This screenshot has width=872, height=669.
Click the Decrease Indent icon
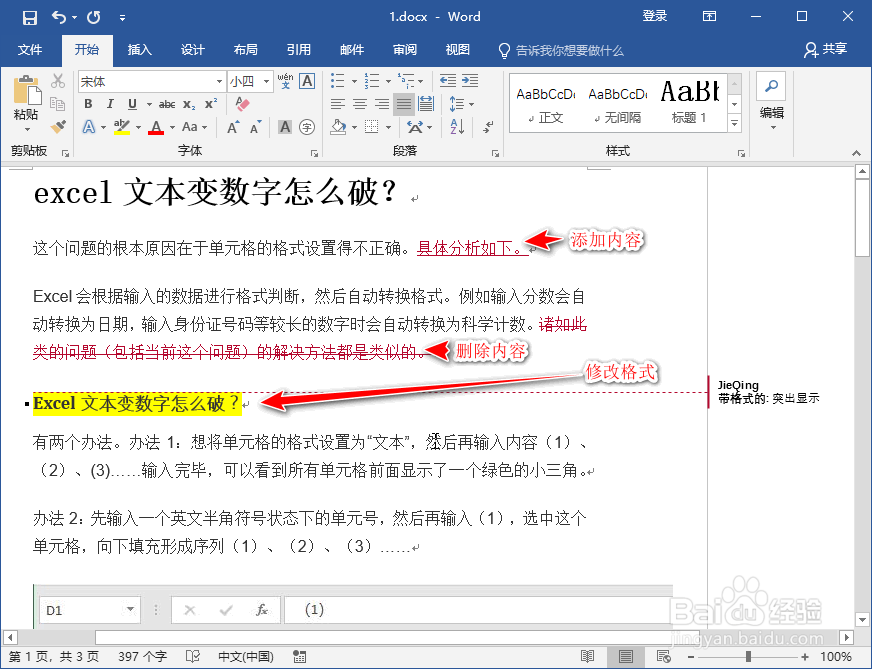[448, 81]
